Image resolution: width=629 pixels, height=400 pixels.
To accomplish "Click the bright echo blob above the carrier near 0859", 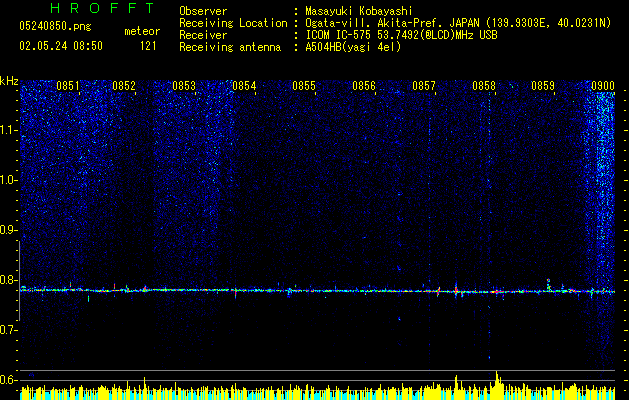I will pos(548,283).
